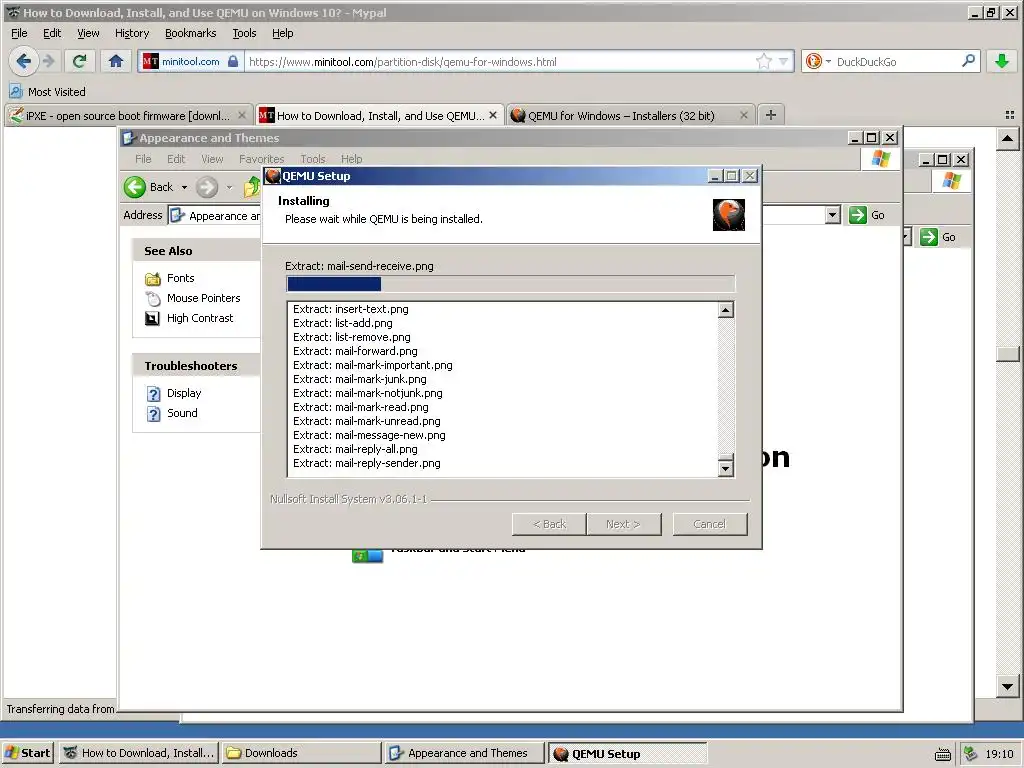The height and width of the screenshot is (768, 1024).
Task: Expand the Back button history dropdown
Action: 184,187
